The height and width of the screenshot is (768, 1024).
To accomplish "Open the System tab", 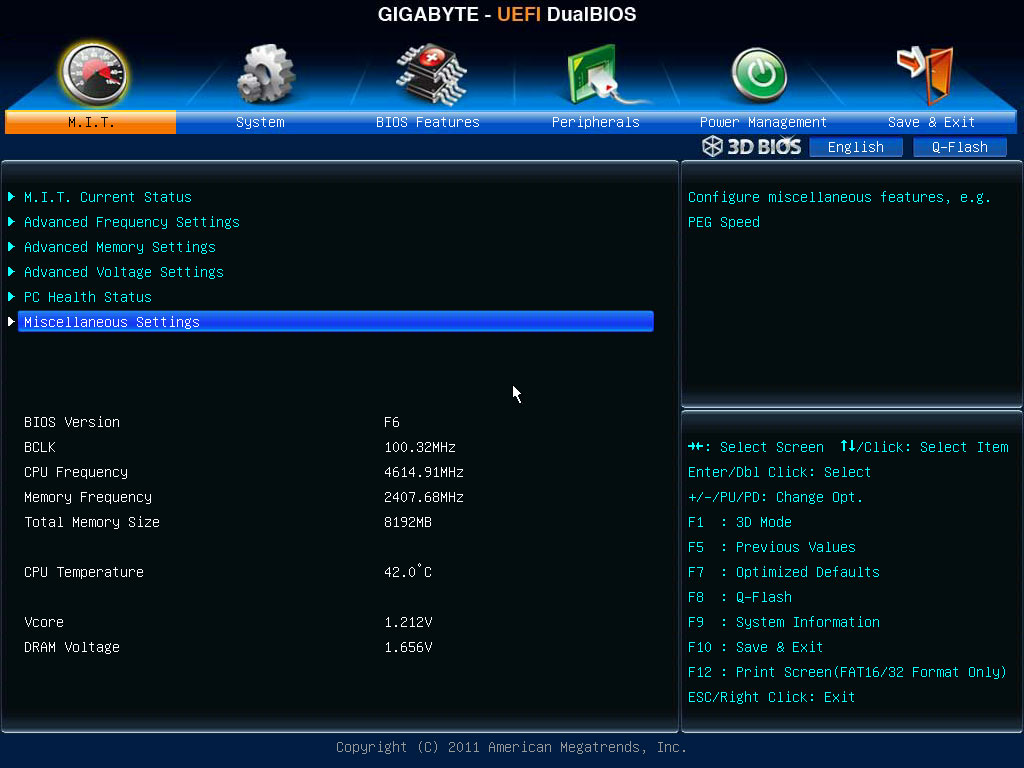I will point(260,122).
